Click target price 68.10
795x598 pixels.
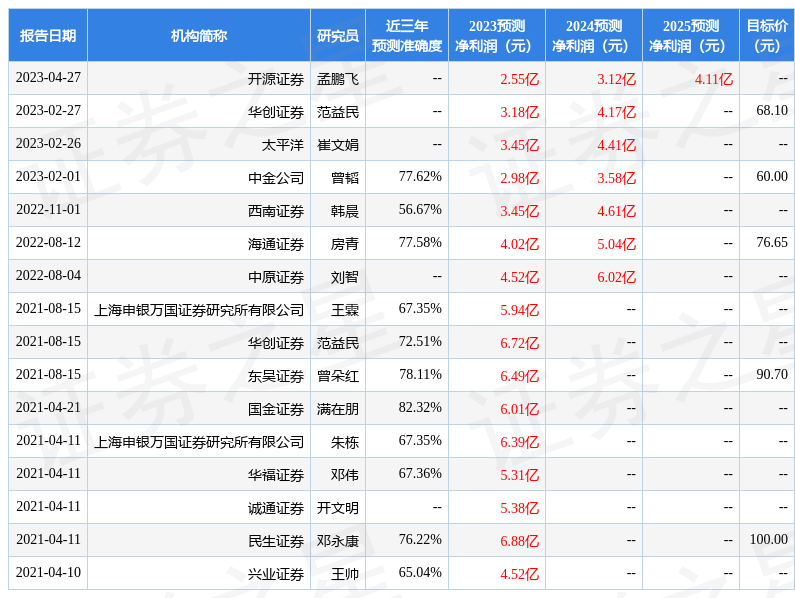click(x=772, y=110)
